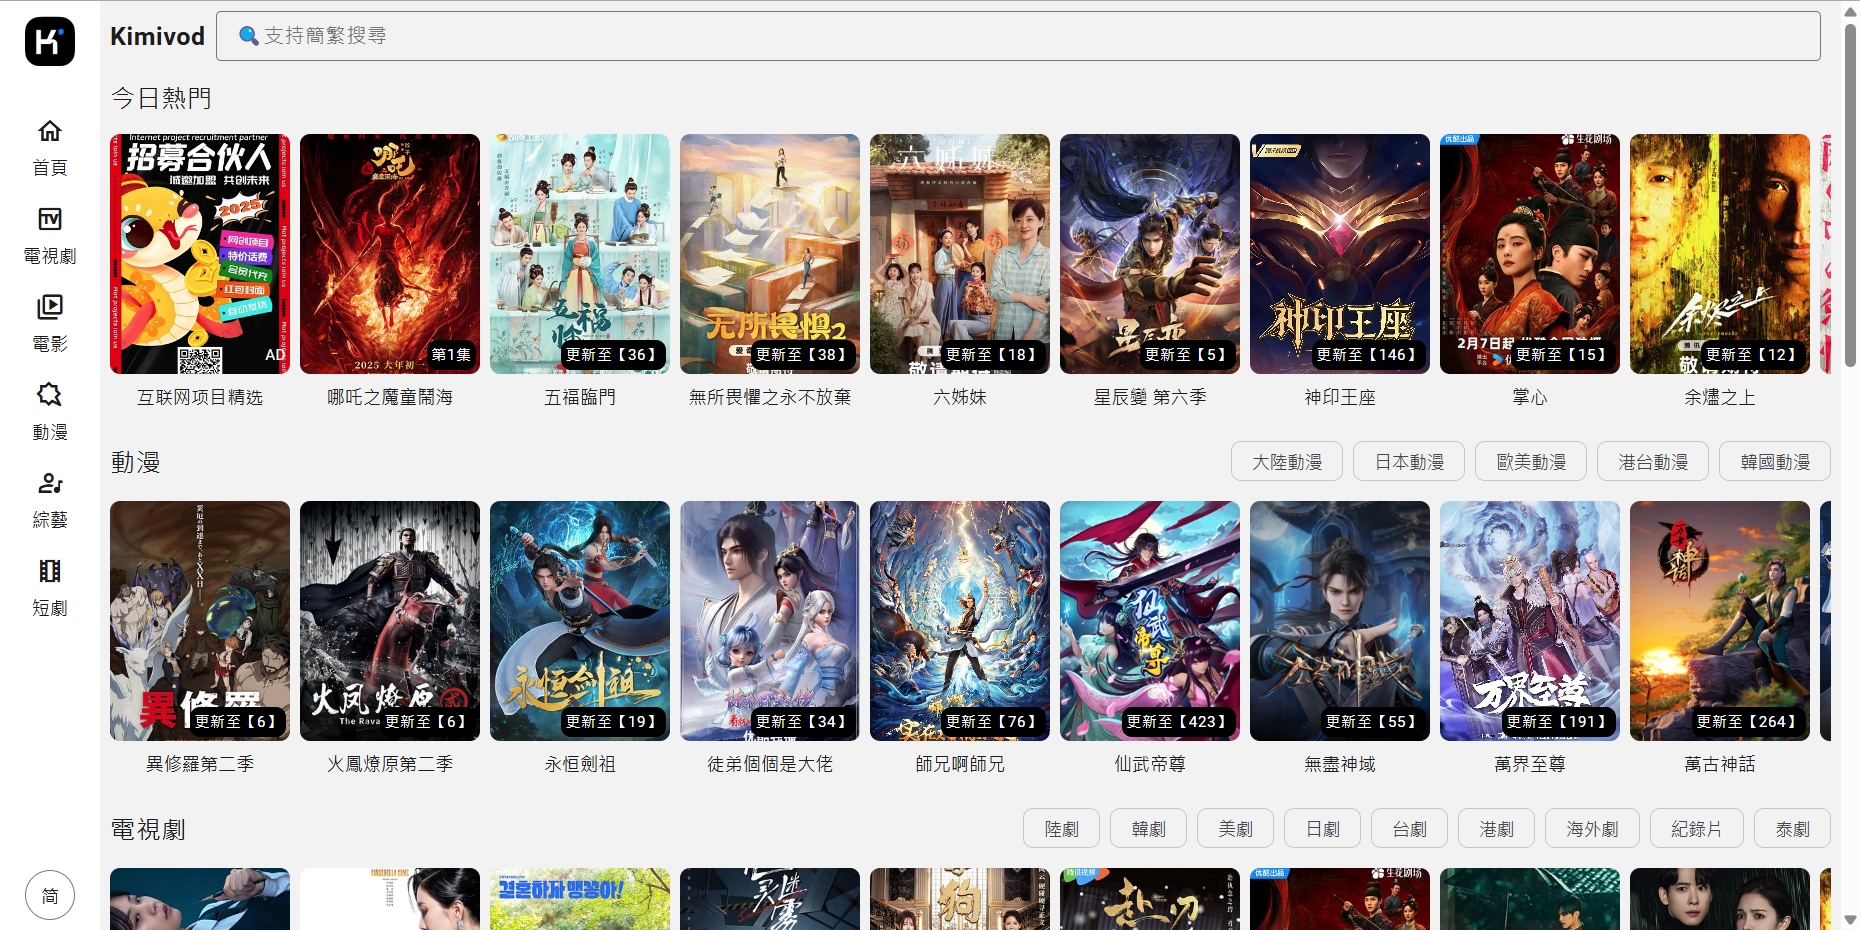Open the 六姊妹 poster
The image size is (1860, 930).
[x=960, y=254]
